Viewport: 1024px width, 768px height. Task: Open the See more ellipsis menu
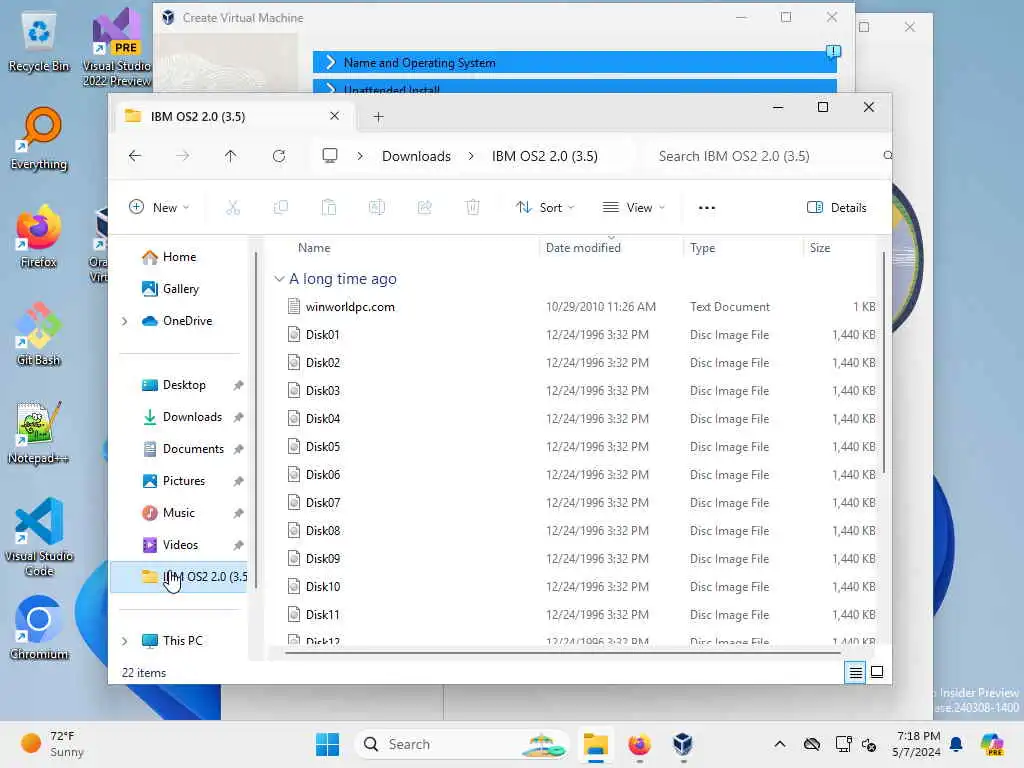point(707,208)
